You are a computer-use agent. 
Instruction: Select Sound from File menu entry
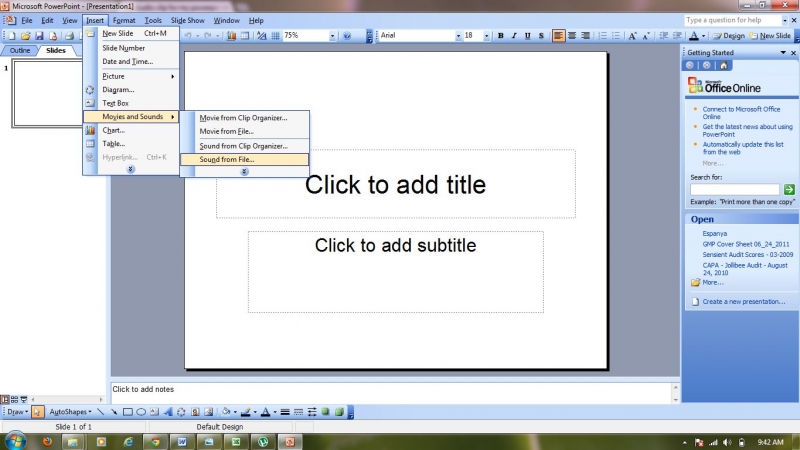[227, 159]
